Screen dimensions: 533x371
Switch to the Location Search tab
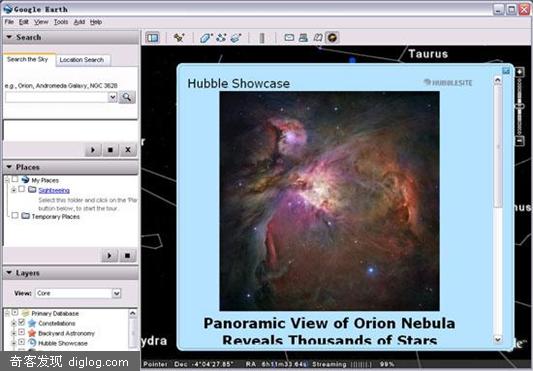(82, 60)
